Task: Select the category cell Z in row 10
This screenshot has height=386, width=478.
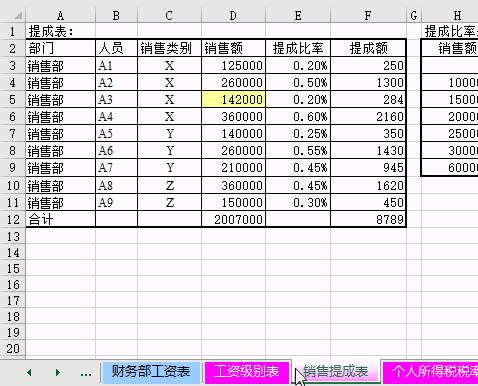Action: pos(169,185)
